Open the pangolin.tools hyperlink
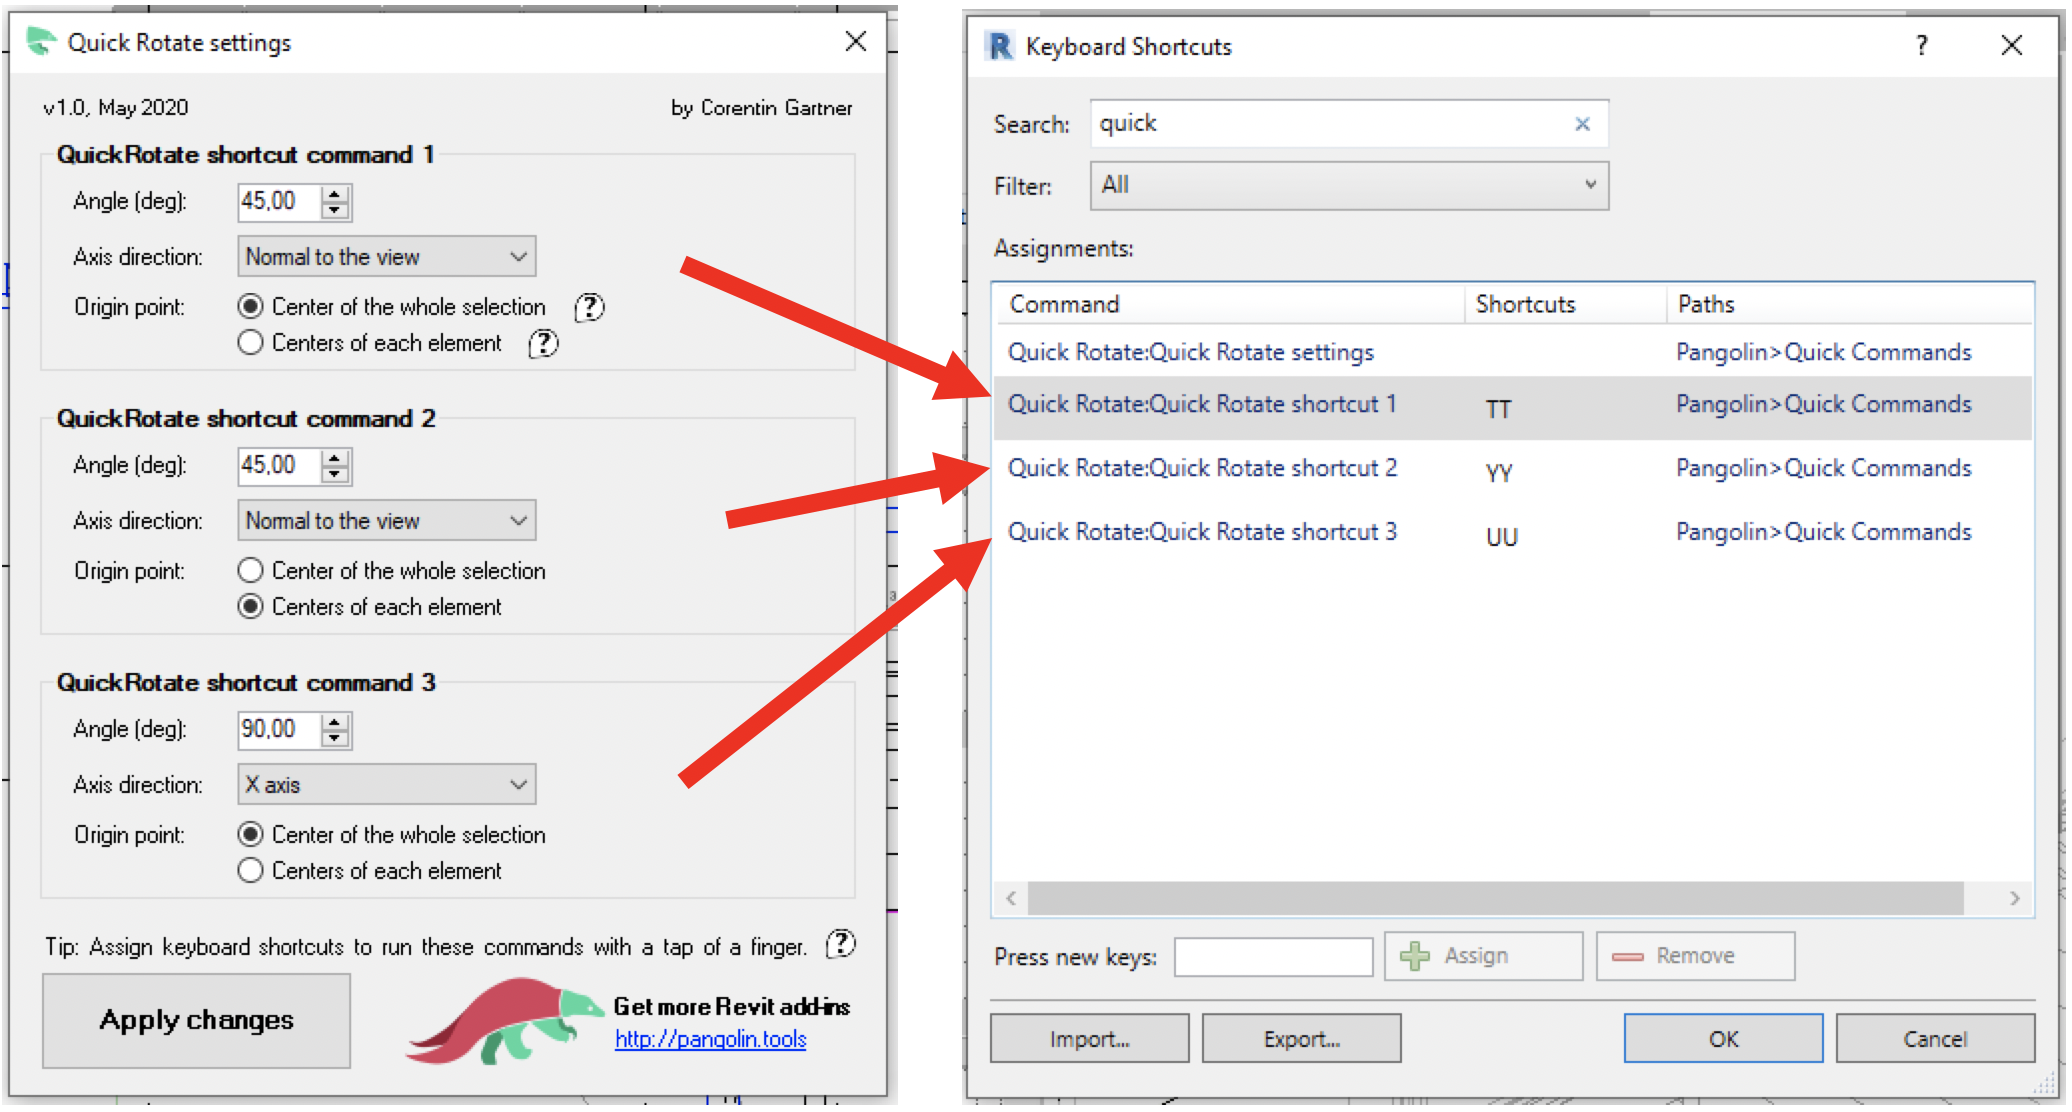 pos(710,1040)
